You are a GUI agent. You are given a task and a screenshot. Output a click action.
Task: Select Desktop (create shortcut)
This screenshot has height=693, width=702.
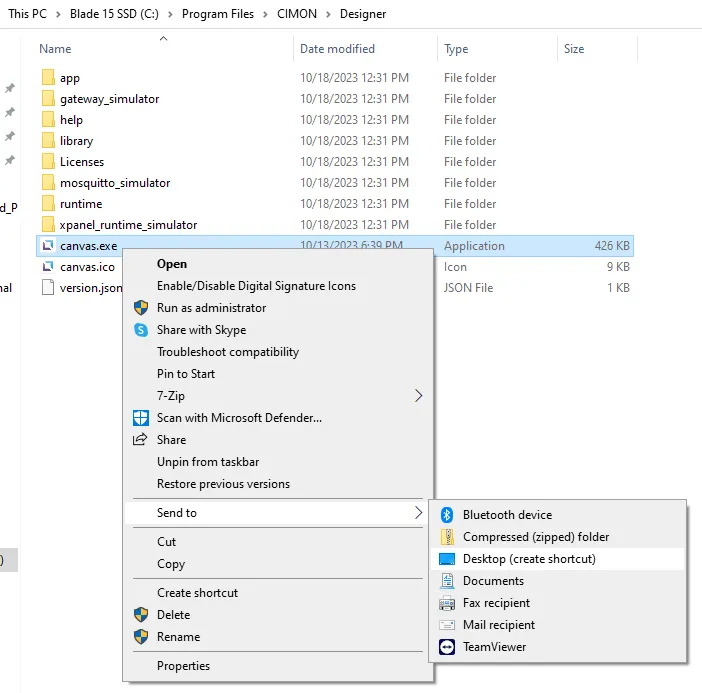pyautogui.click(x=528, y=559)
